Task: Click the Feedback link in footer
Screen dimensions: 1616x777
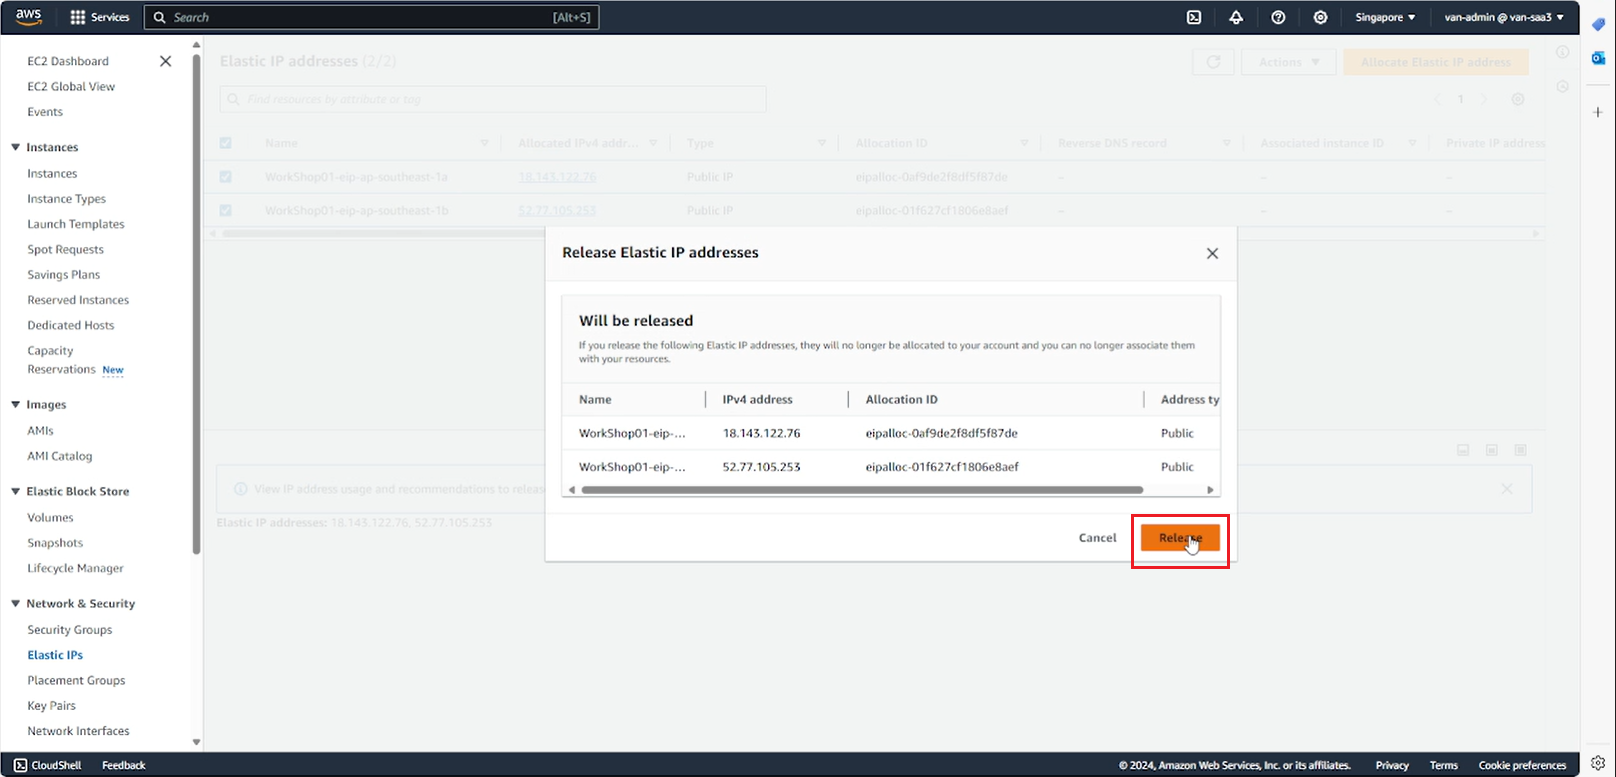Action: [x=124, y=765]
